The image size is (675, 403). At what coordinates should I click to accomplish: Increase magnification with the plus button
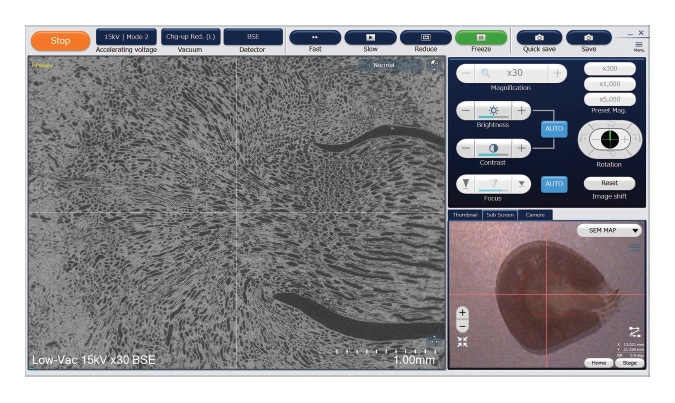tap(557, 73)
